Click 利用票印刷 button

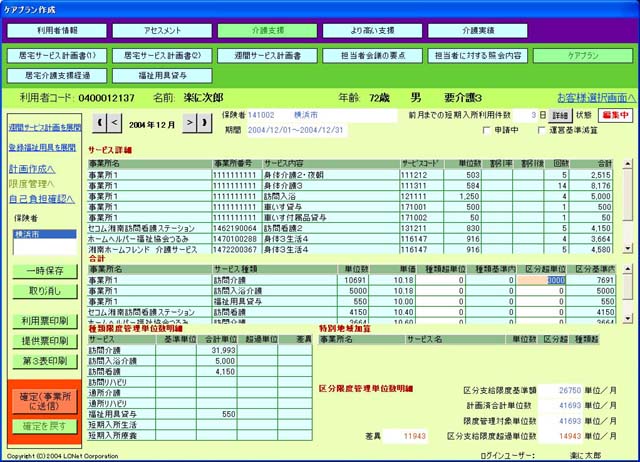click(45, 321)
